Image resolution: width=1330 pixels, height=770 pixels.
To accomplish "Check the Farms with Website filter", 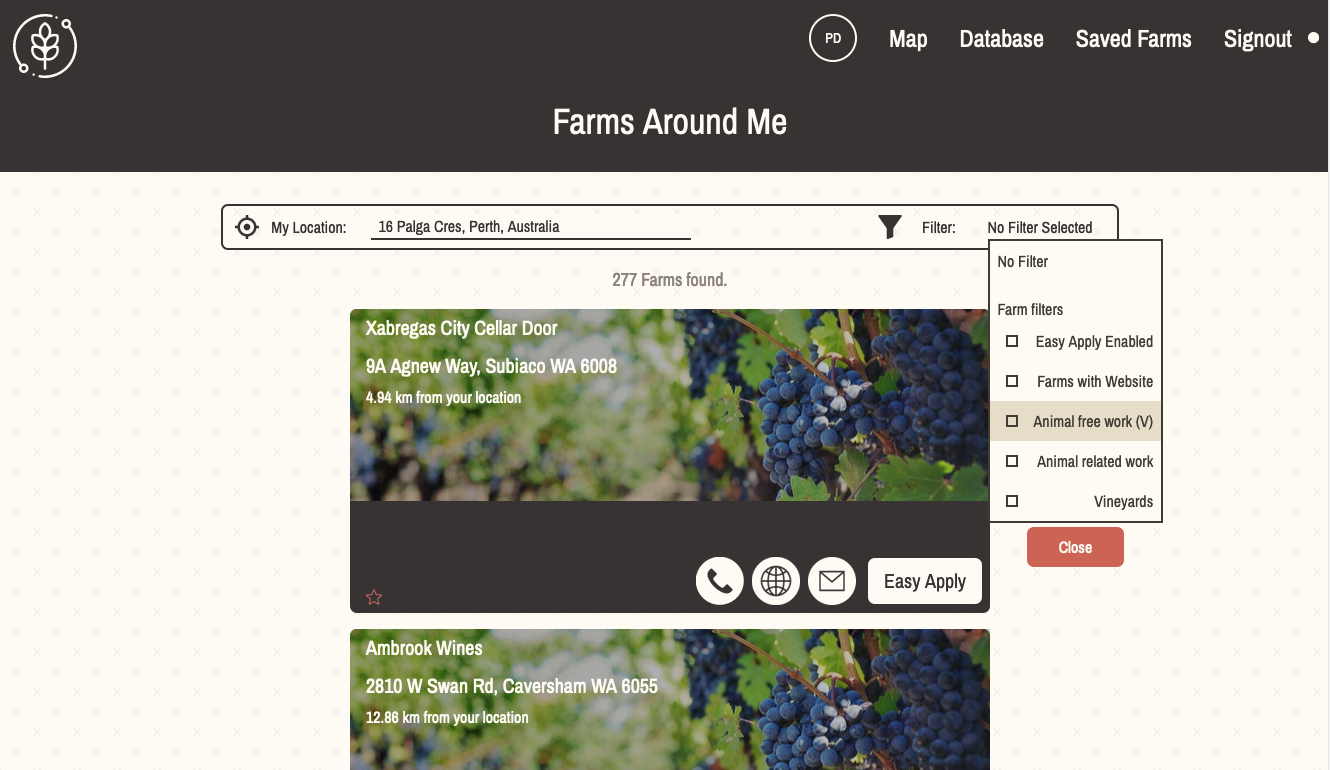I will point(1012,381).
